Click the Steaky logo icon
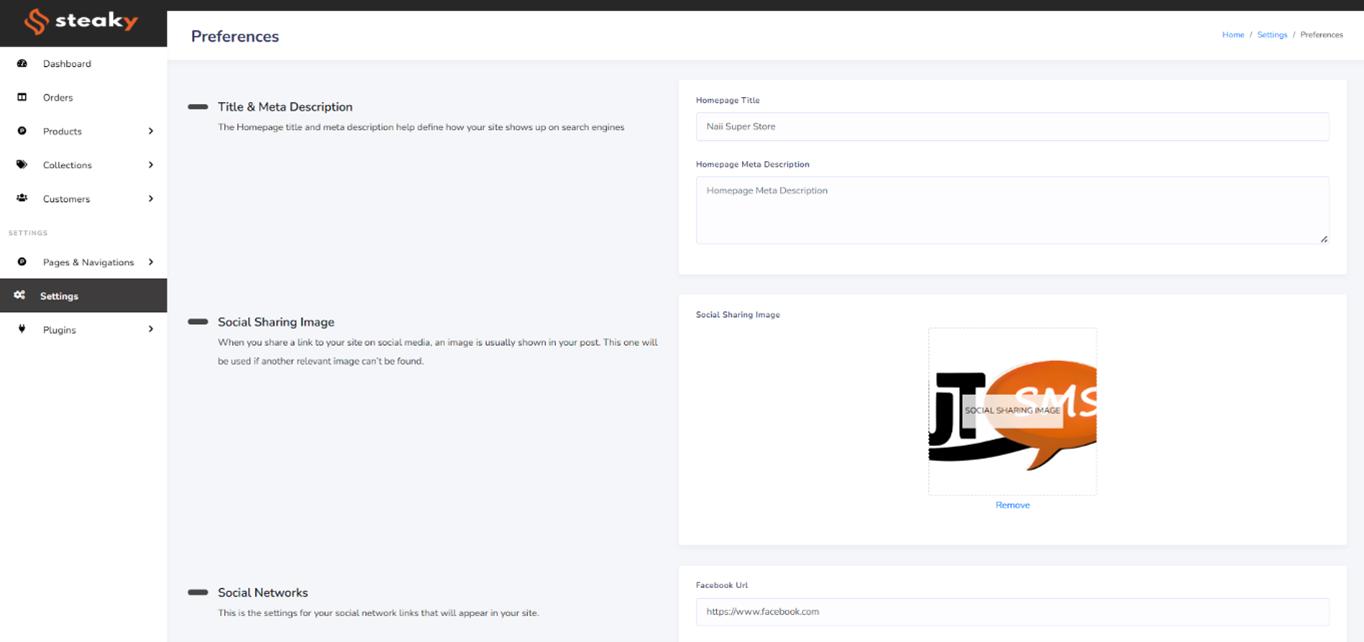The width and height of the screenshot is (1364, 642). point(37,22)
